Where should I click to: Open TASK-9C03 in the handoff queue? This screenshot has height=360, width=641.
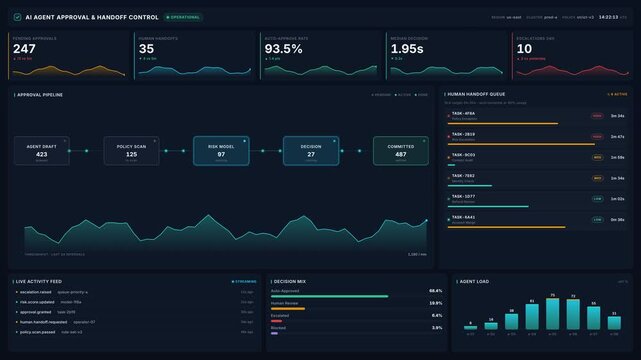(x=536, y=159)
